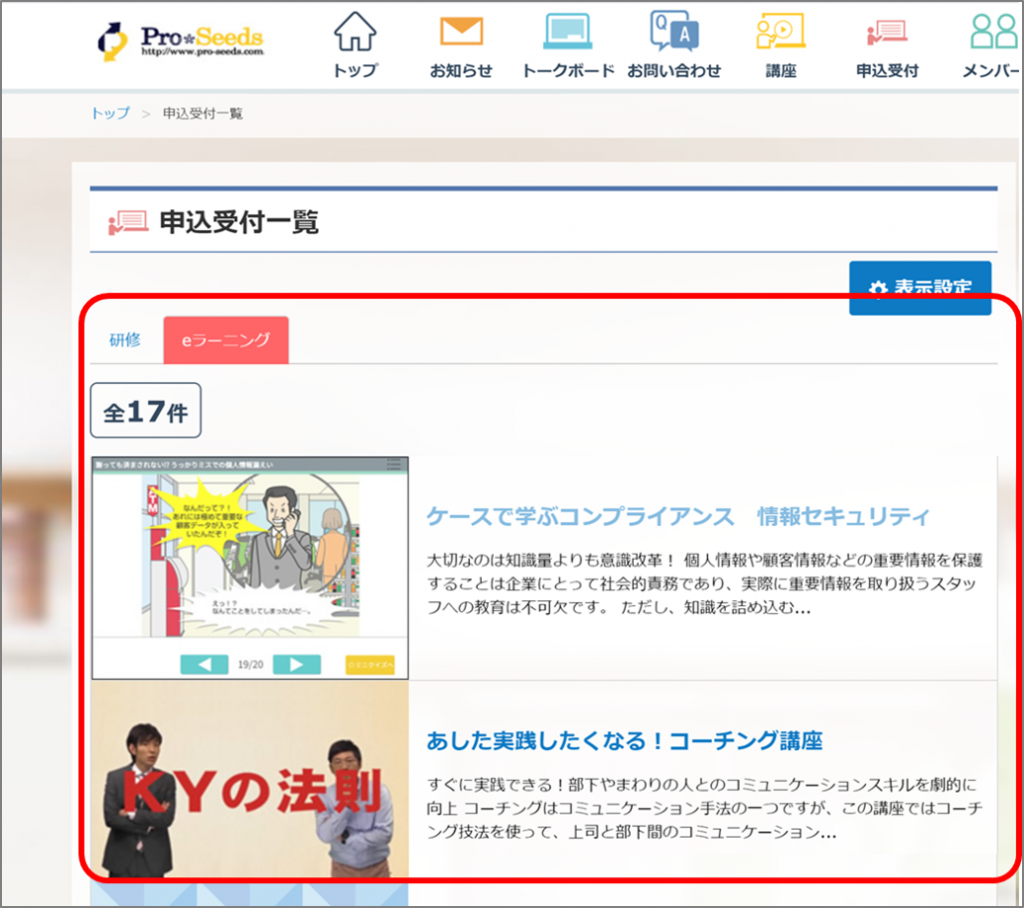Open the お知らせ envelope icon
The width and height of the screenshot is (1024, 908).
pos(461,33)
